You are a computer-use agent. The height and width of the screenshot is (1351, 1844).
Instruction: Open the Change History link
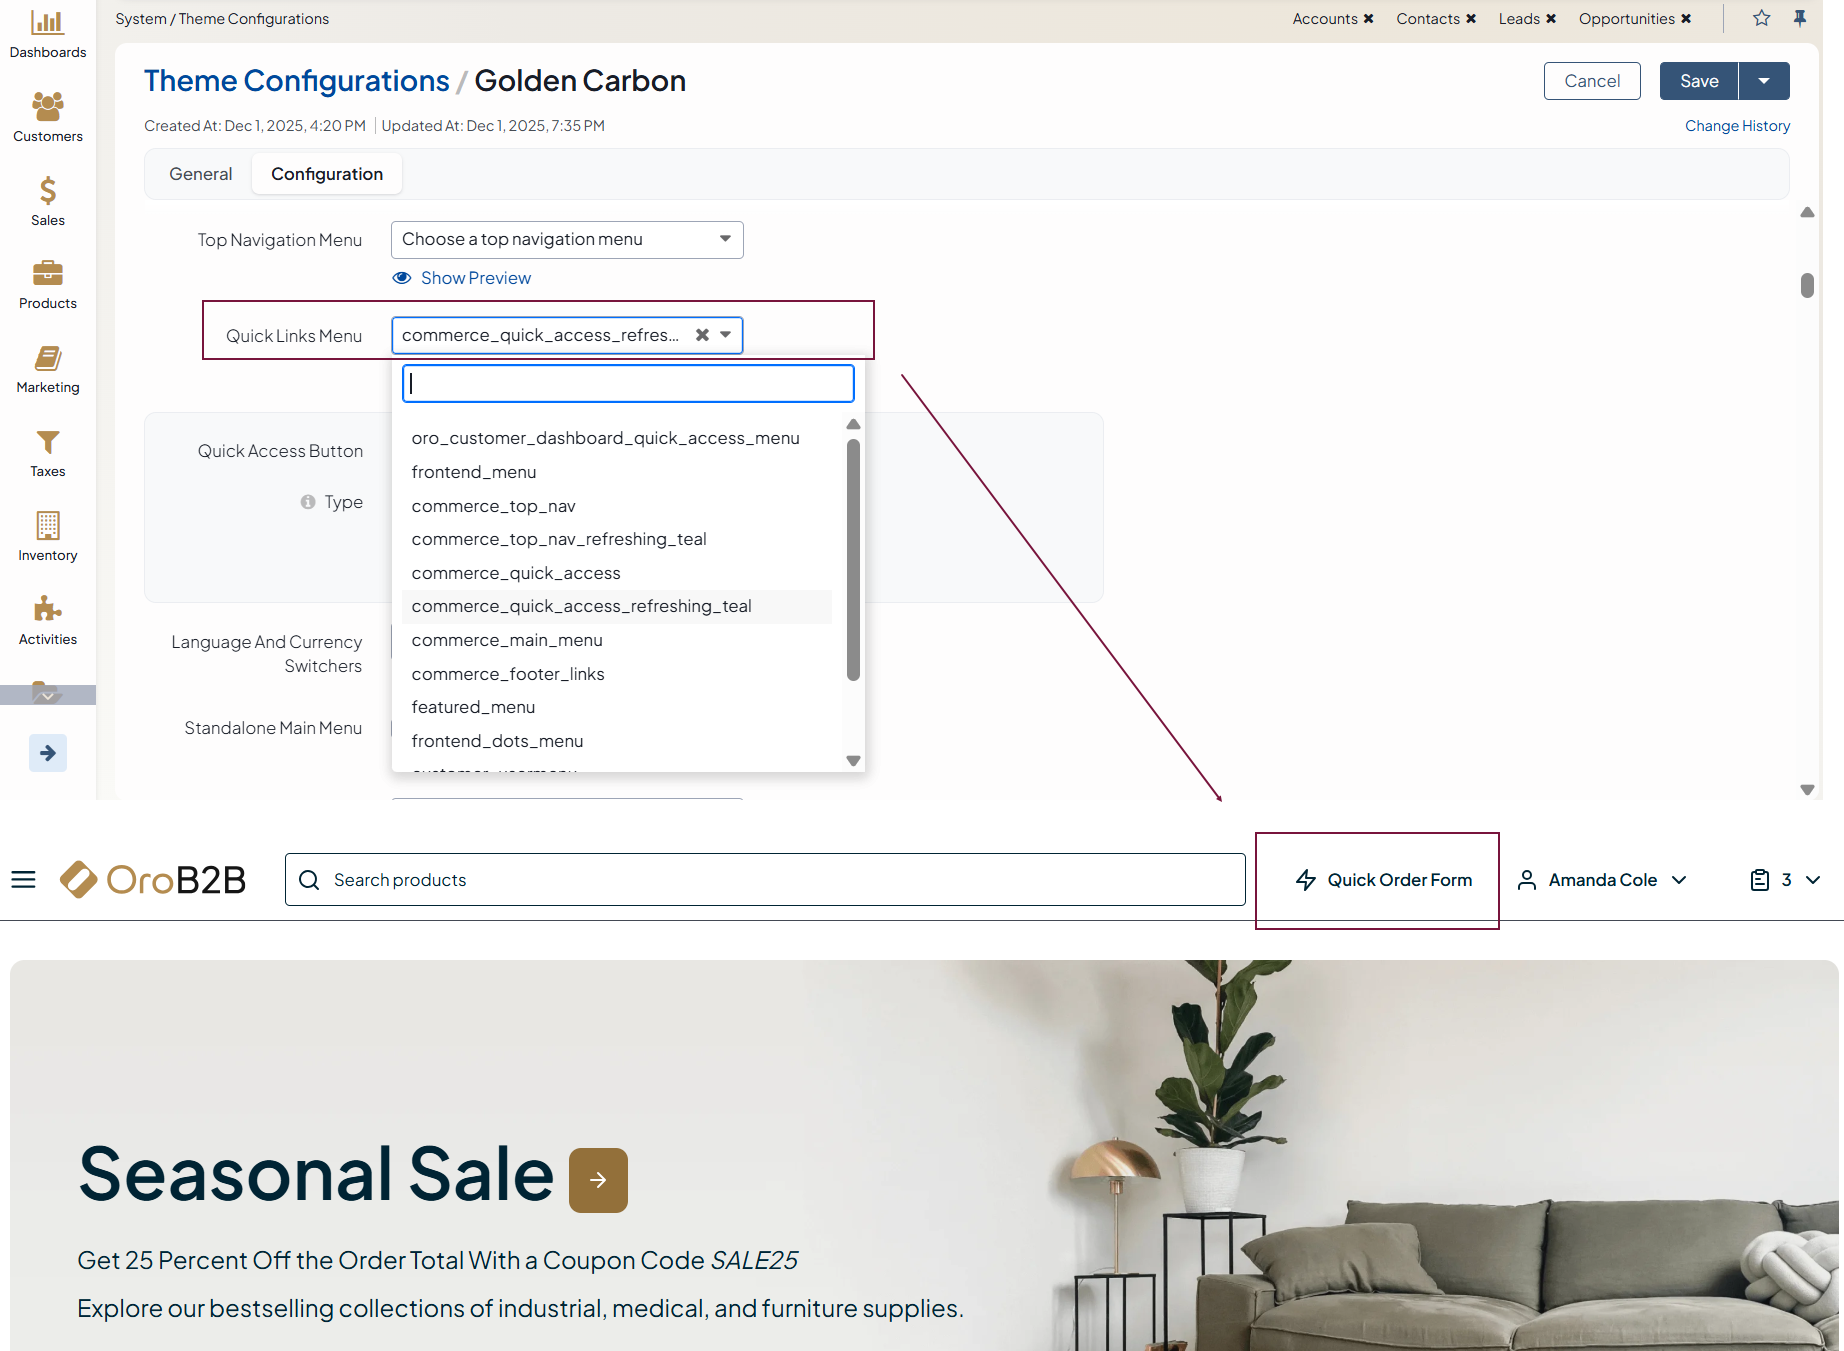pyautogui.click(x=1738, y=126)
